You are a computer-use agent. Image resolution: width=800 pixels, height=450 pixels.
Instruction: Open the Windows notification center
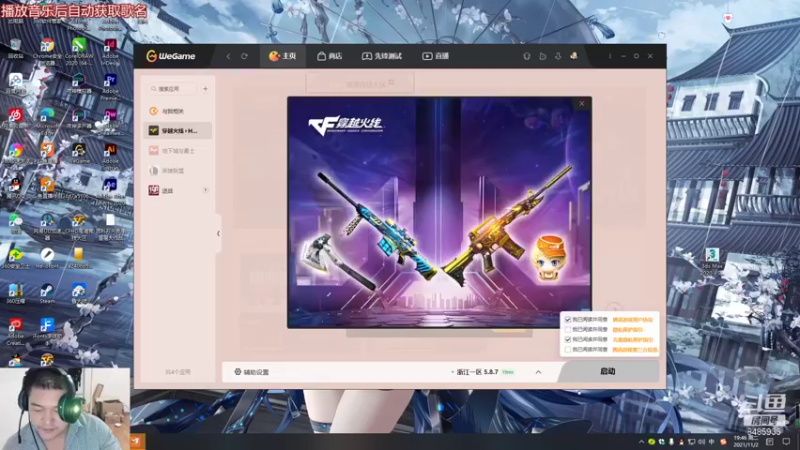coord(786,442)
